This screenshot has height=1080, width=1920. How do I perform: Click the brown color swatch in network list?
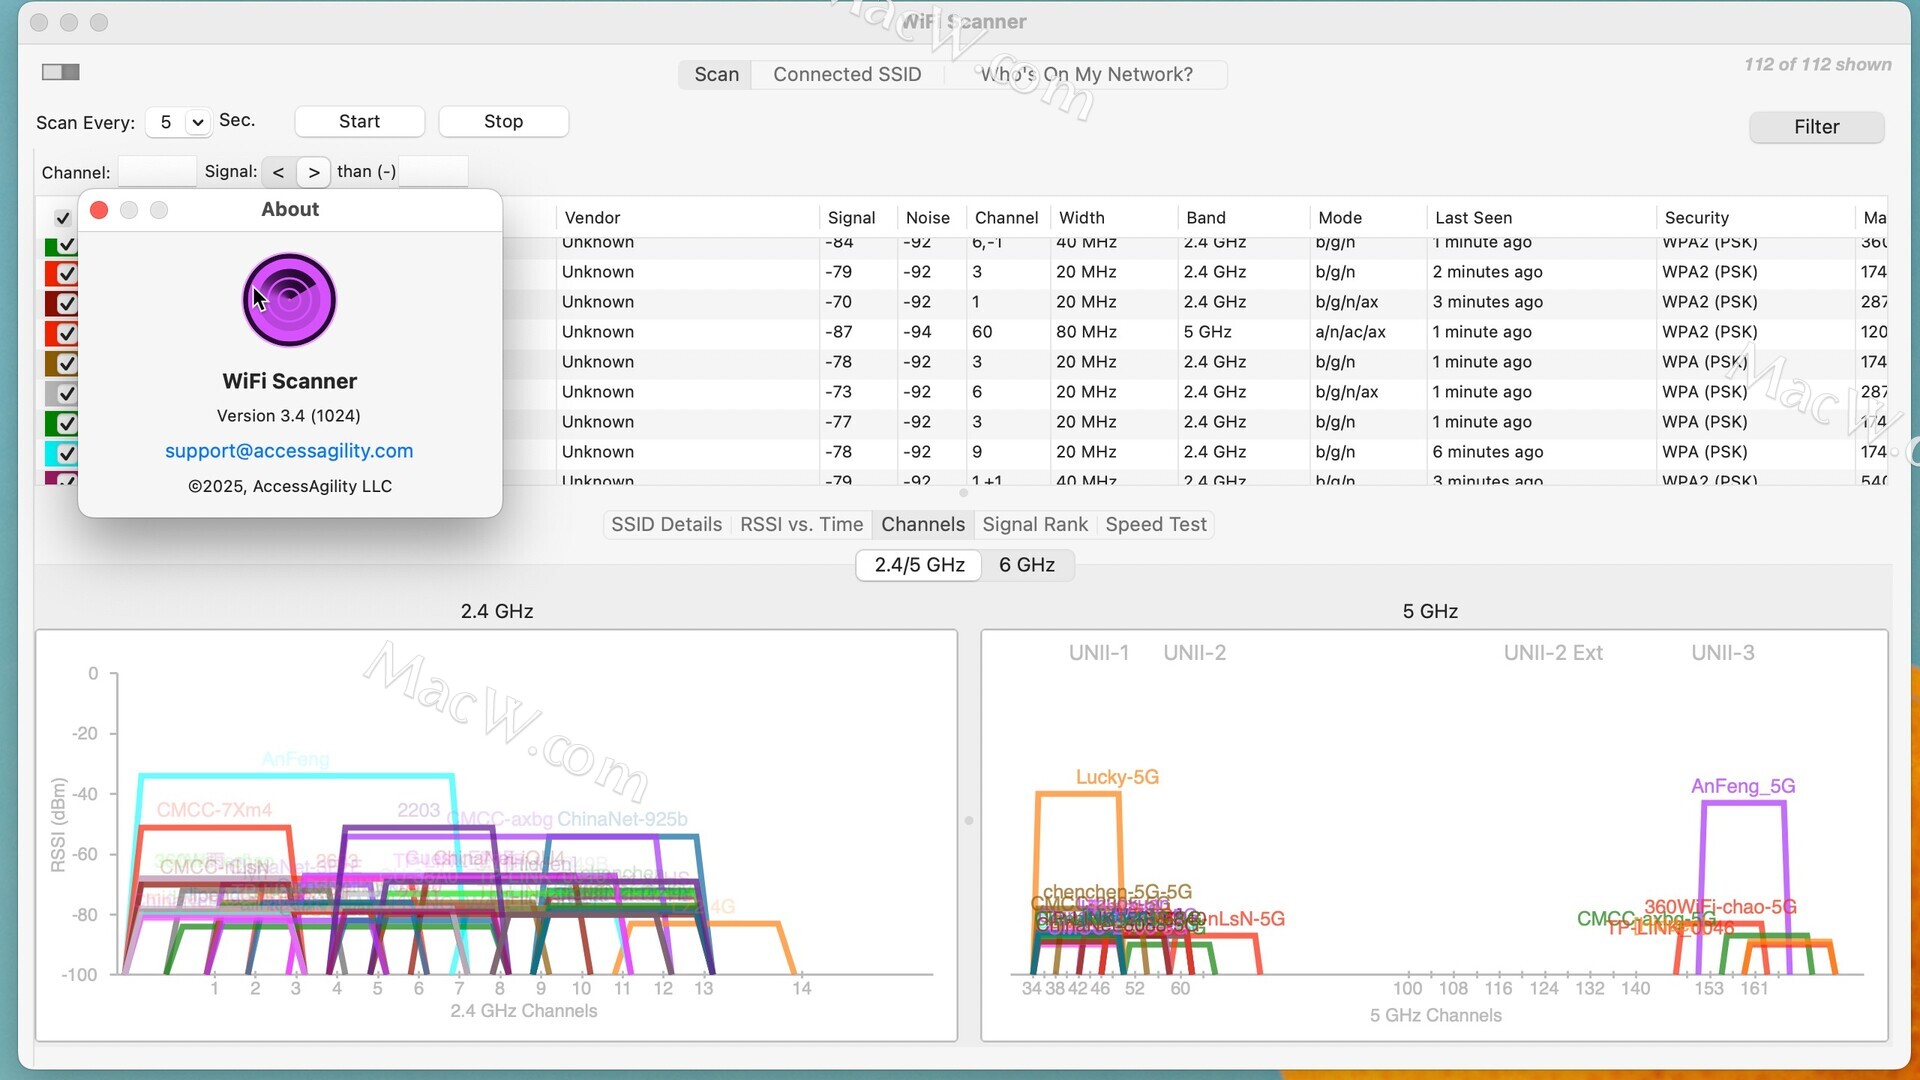[51, 363]
